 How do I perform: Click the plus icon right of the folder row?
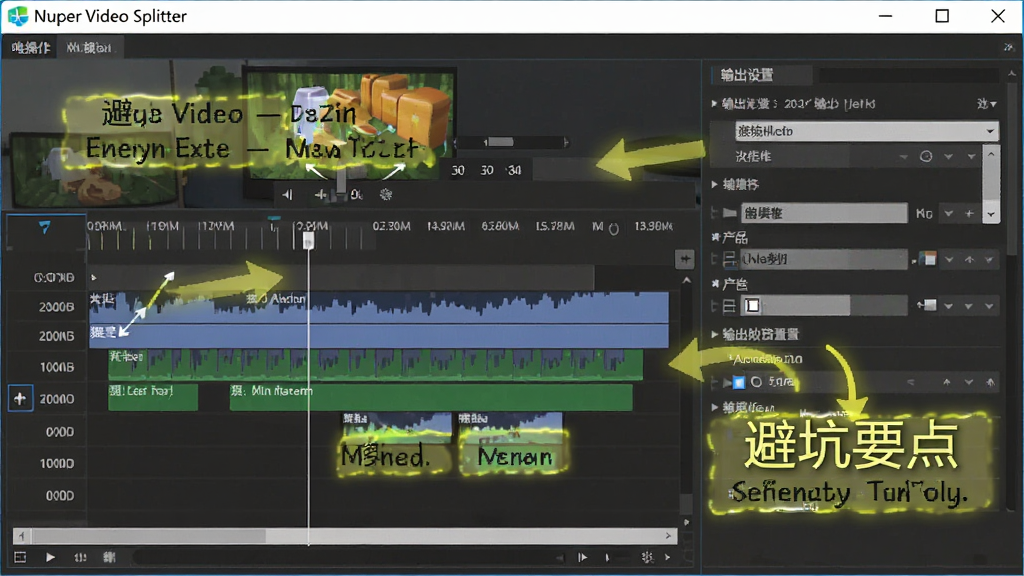969,214
